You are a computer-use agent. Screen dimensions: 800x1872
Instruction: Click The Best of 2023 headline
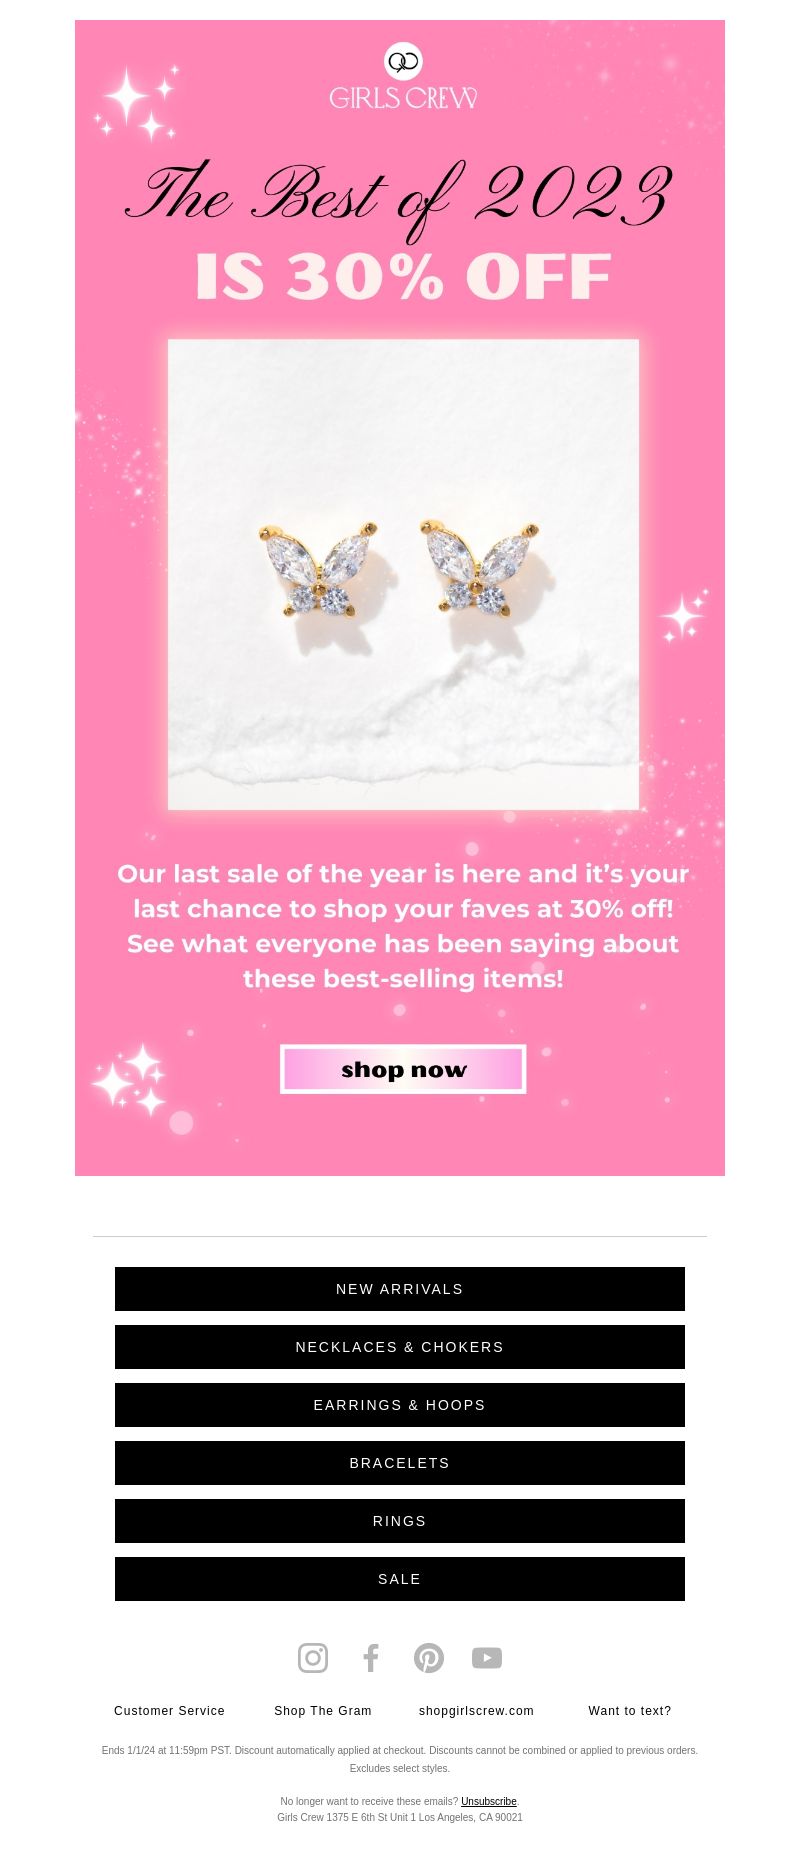tap(400, 195)
